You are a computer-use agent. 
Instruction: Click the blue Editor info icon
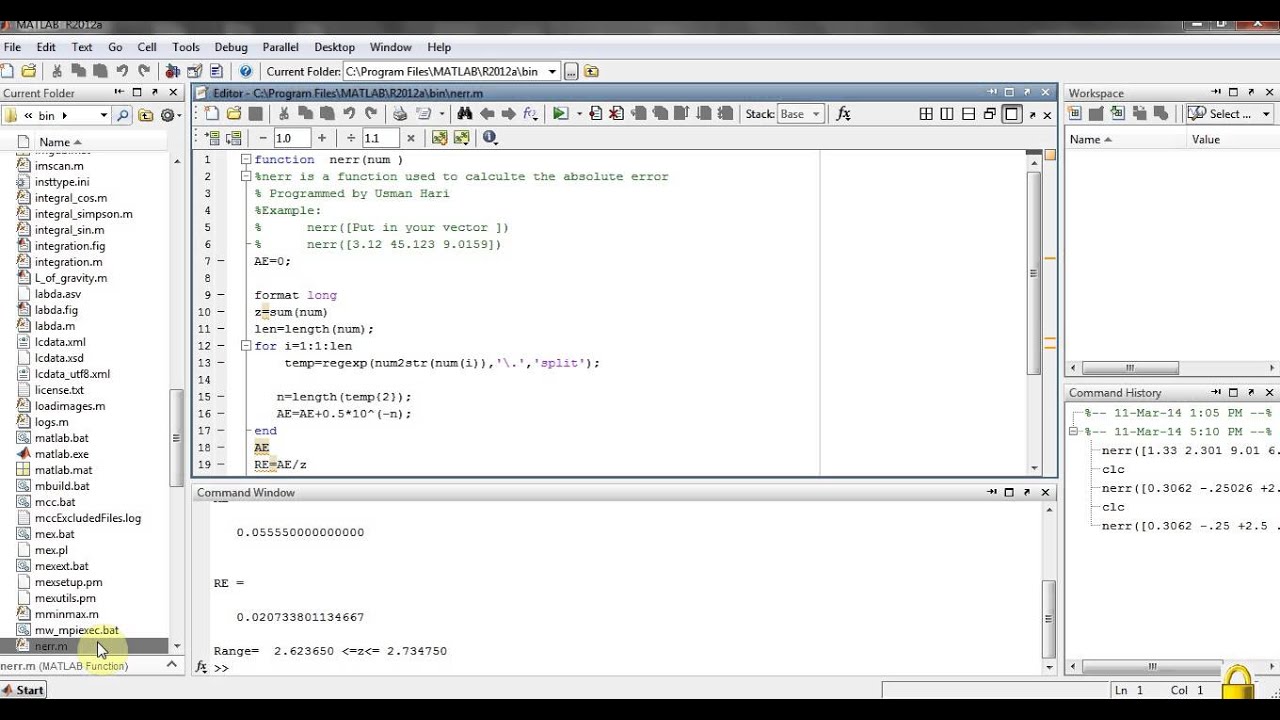pos(489,138)
